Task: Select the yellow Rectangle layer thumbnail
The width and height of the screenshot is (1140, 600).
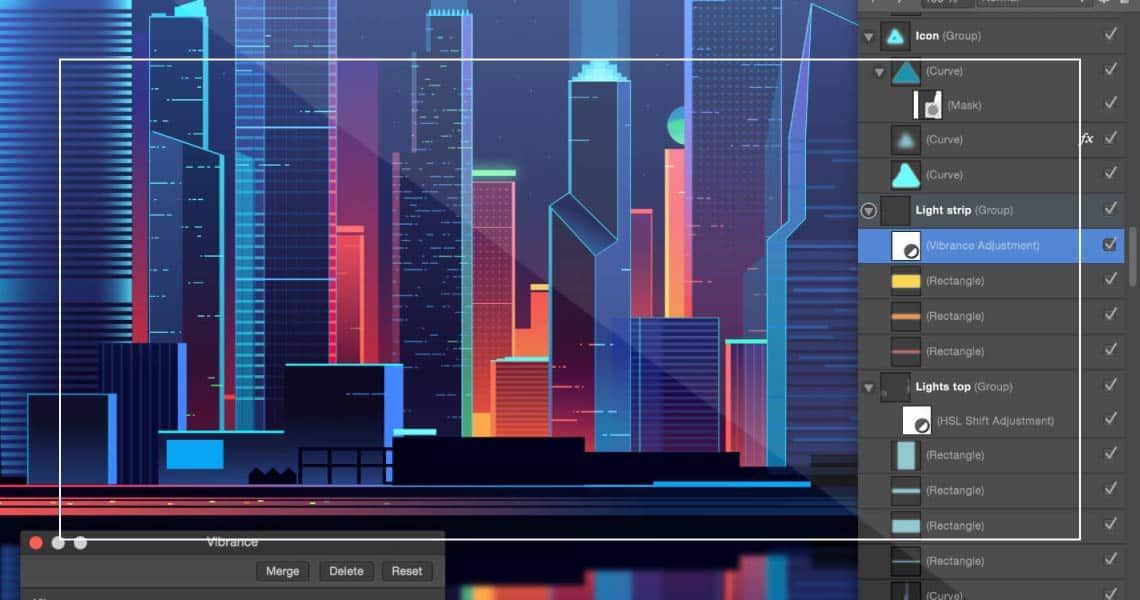Action: pyautogui.click(x=906, y=281)
